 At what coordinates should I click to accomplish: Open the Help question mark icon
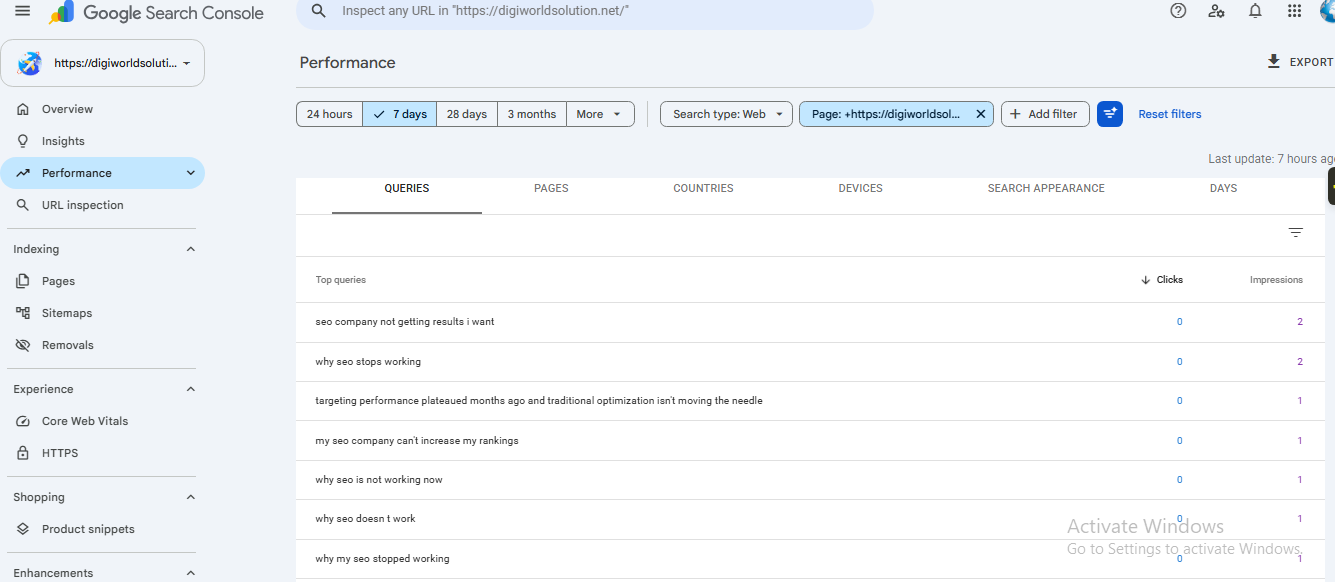(x=1178, y=11)
